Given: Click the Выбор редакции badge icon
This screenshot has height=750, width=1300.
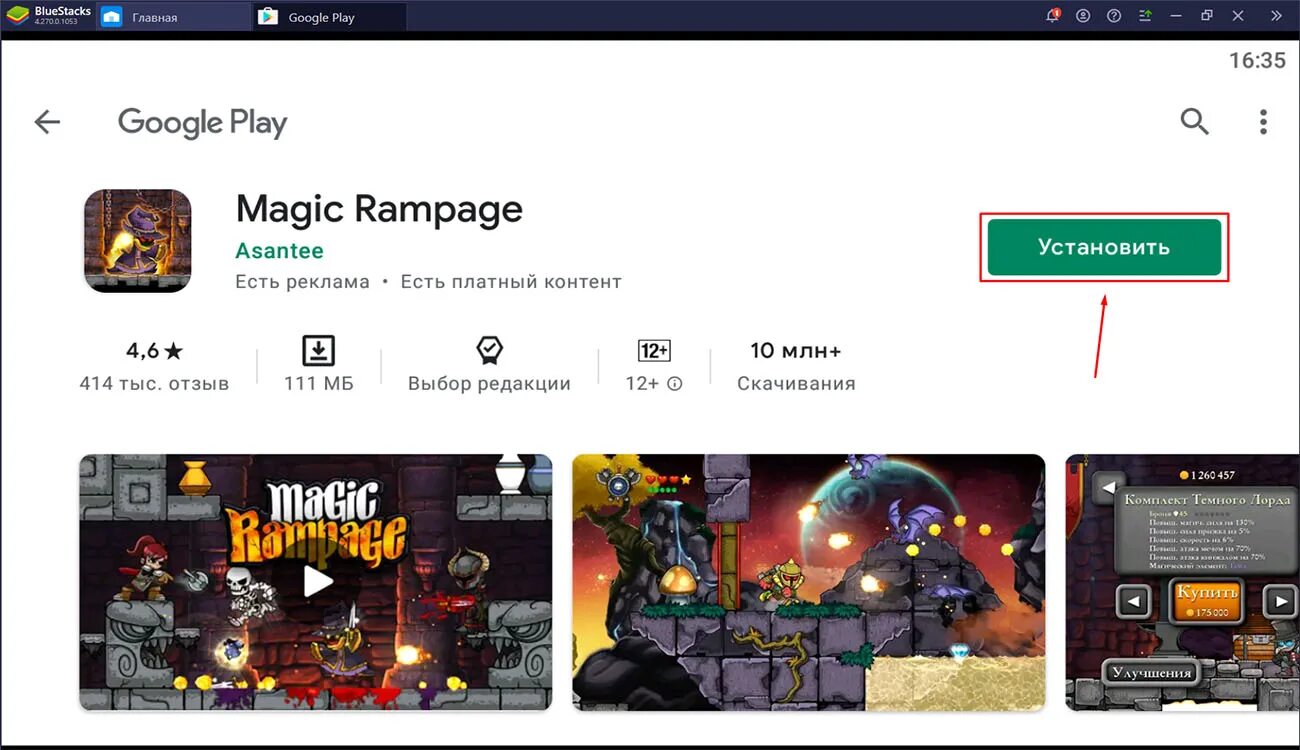Looking at the screenshot, I should 489,350.
